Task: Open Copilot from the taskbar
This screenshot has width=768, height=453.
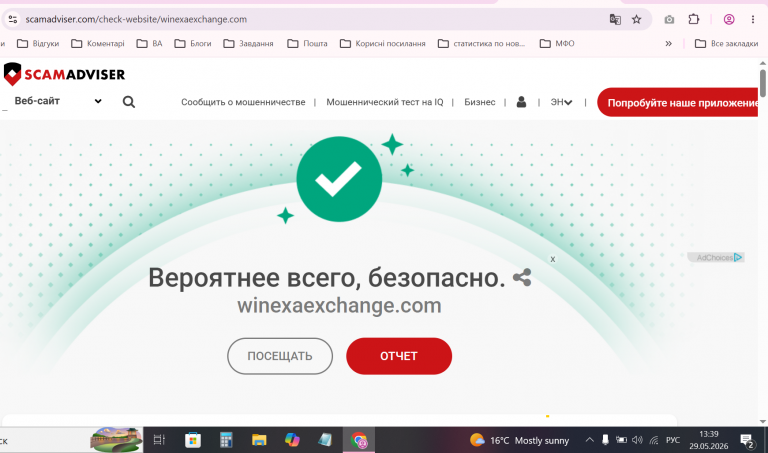Action: 292,440
